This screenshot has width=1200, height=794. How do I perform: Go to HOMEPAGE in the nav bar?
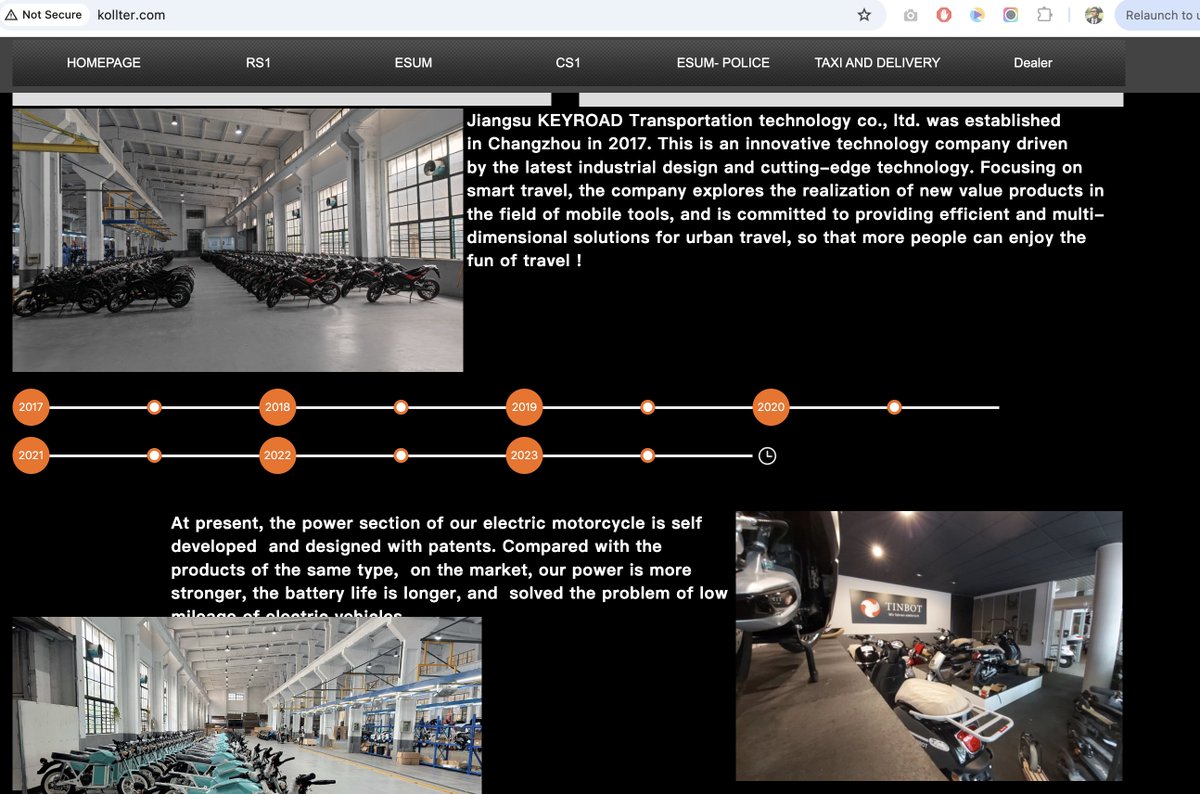tap(104, 62)
